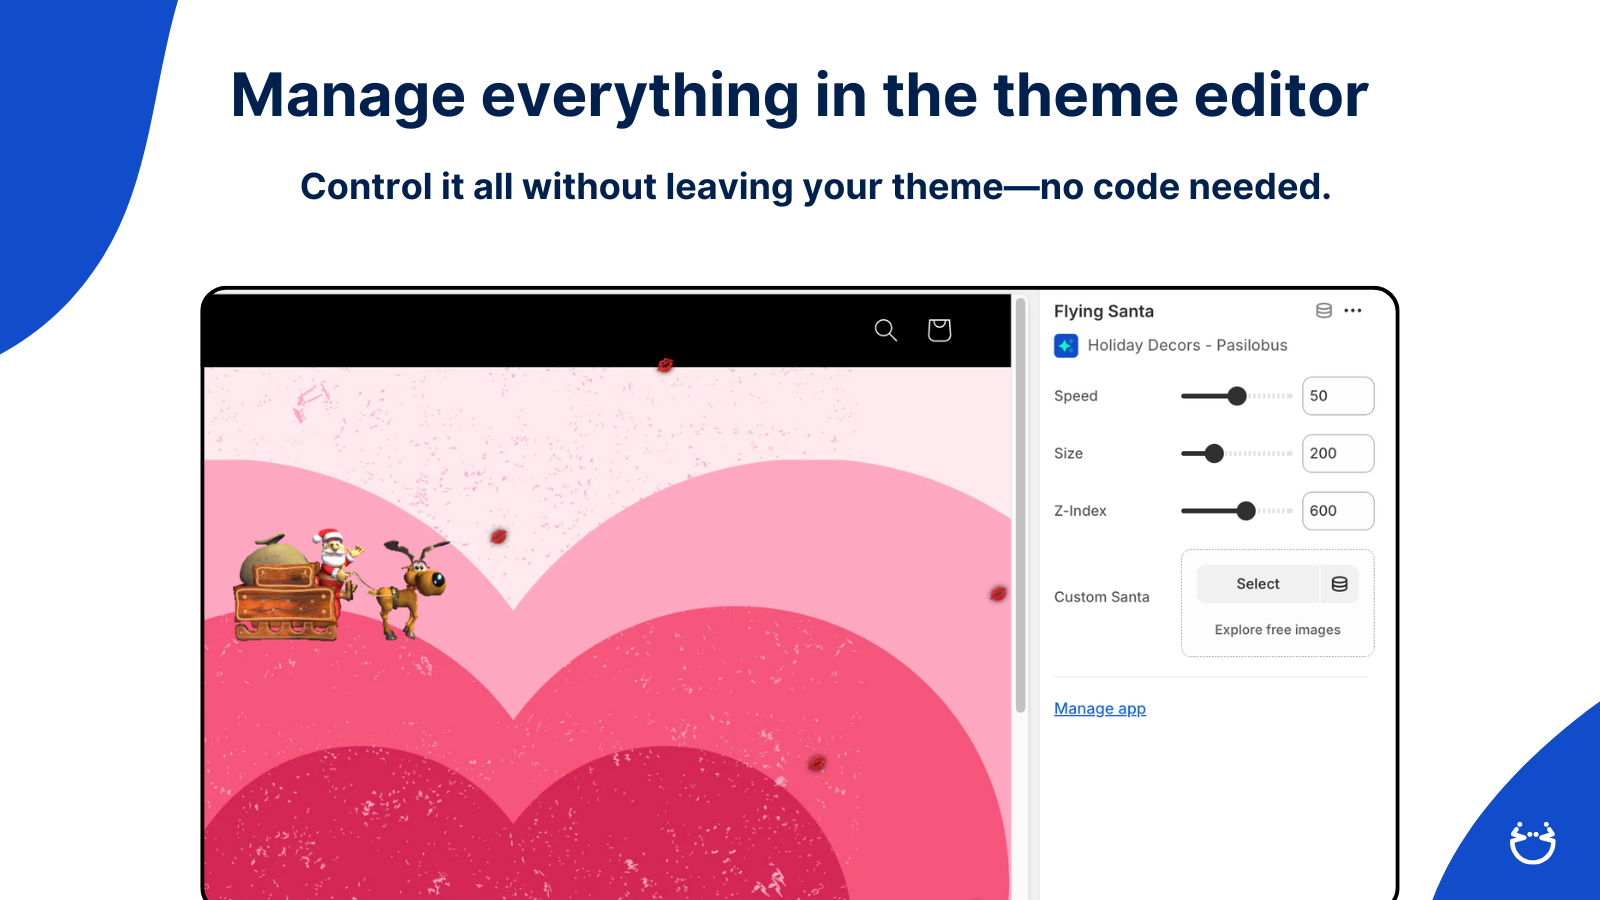The height and width of the screenshot is (900, 1600).
Task: Click the dynamic source icon beside Flying Santa
Action: pos(1324,311)
